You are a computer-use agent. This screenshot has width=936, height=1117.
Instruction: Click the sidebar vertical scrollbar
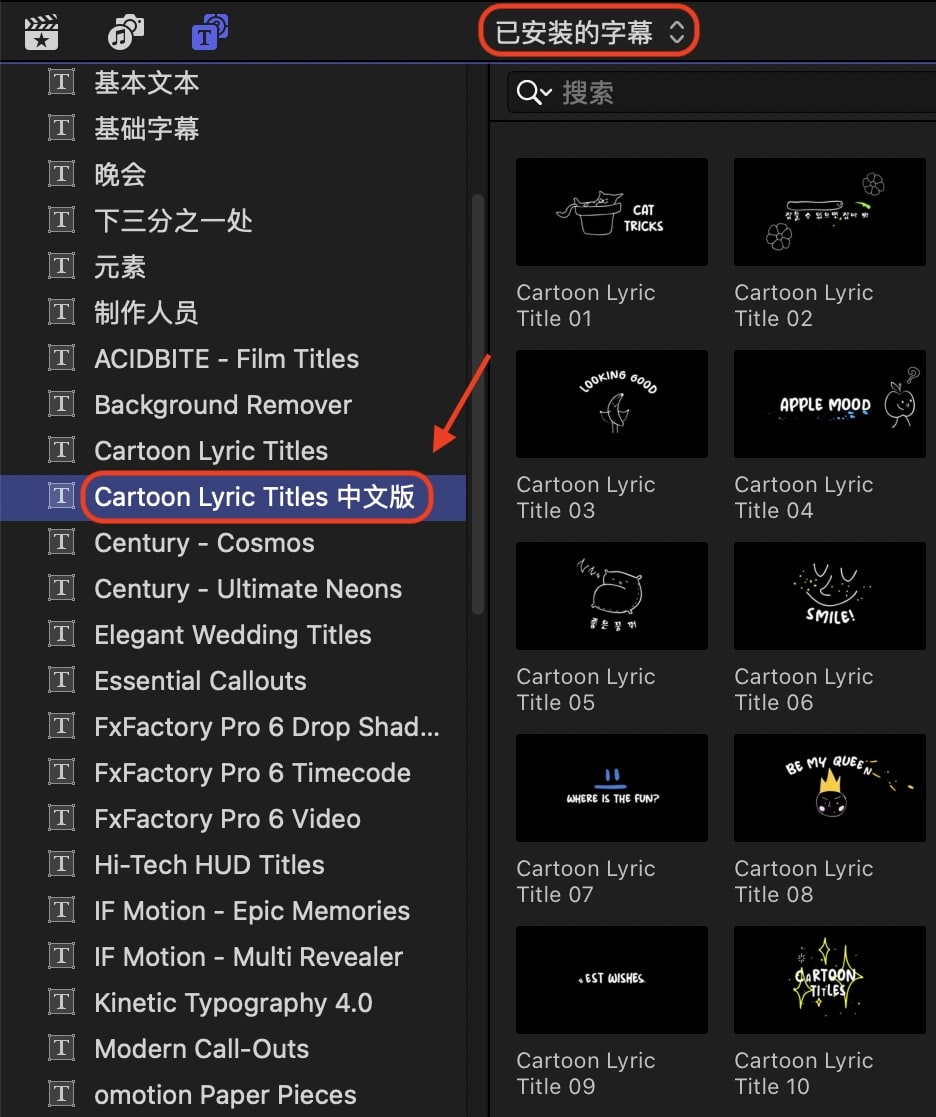pyautogui.click(x=477, y=404)
